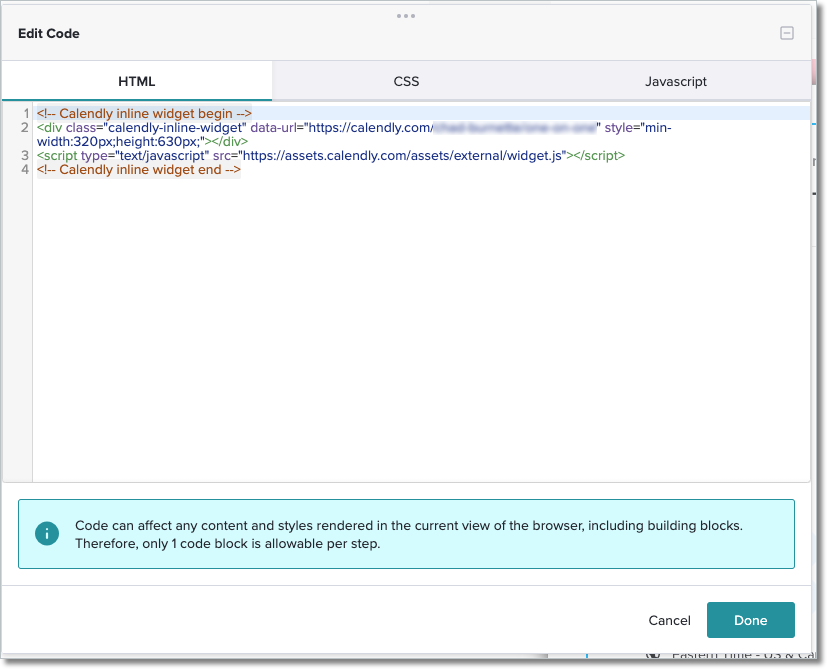Click the 'Calendly inline widget end' comment
Viewport: 827px width, 669px height.
click(139, 170)
